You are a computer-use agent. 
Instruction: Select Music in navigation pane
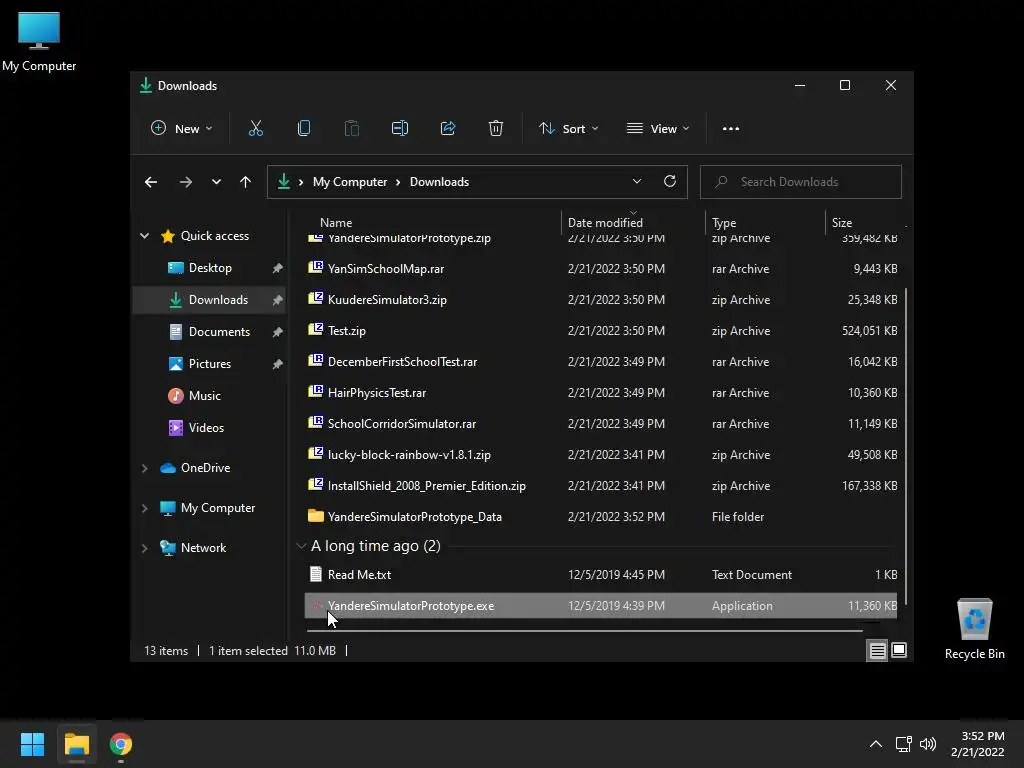209,396
